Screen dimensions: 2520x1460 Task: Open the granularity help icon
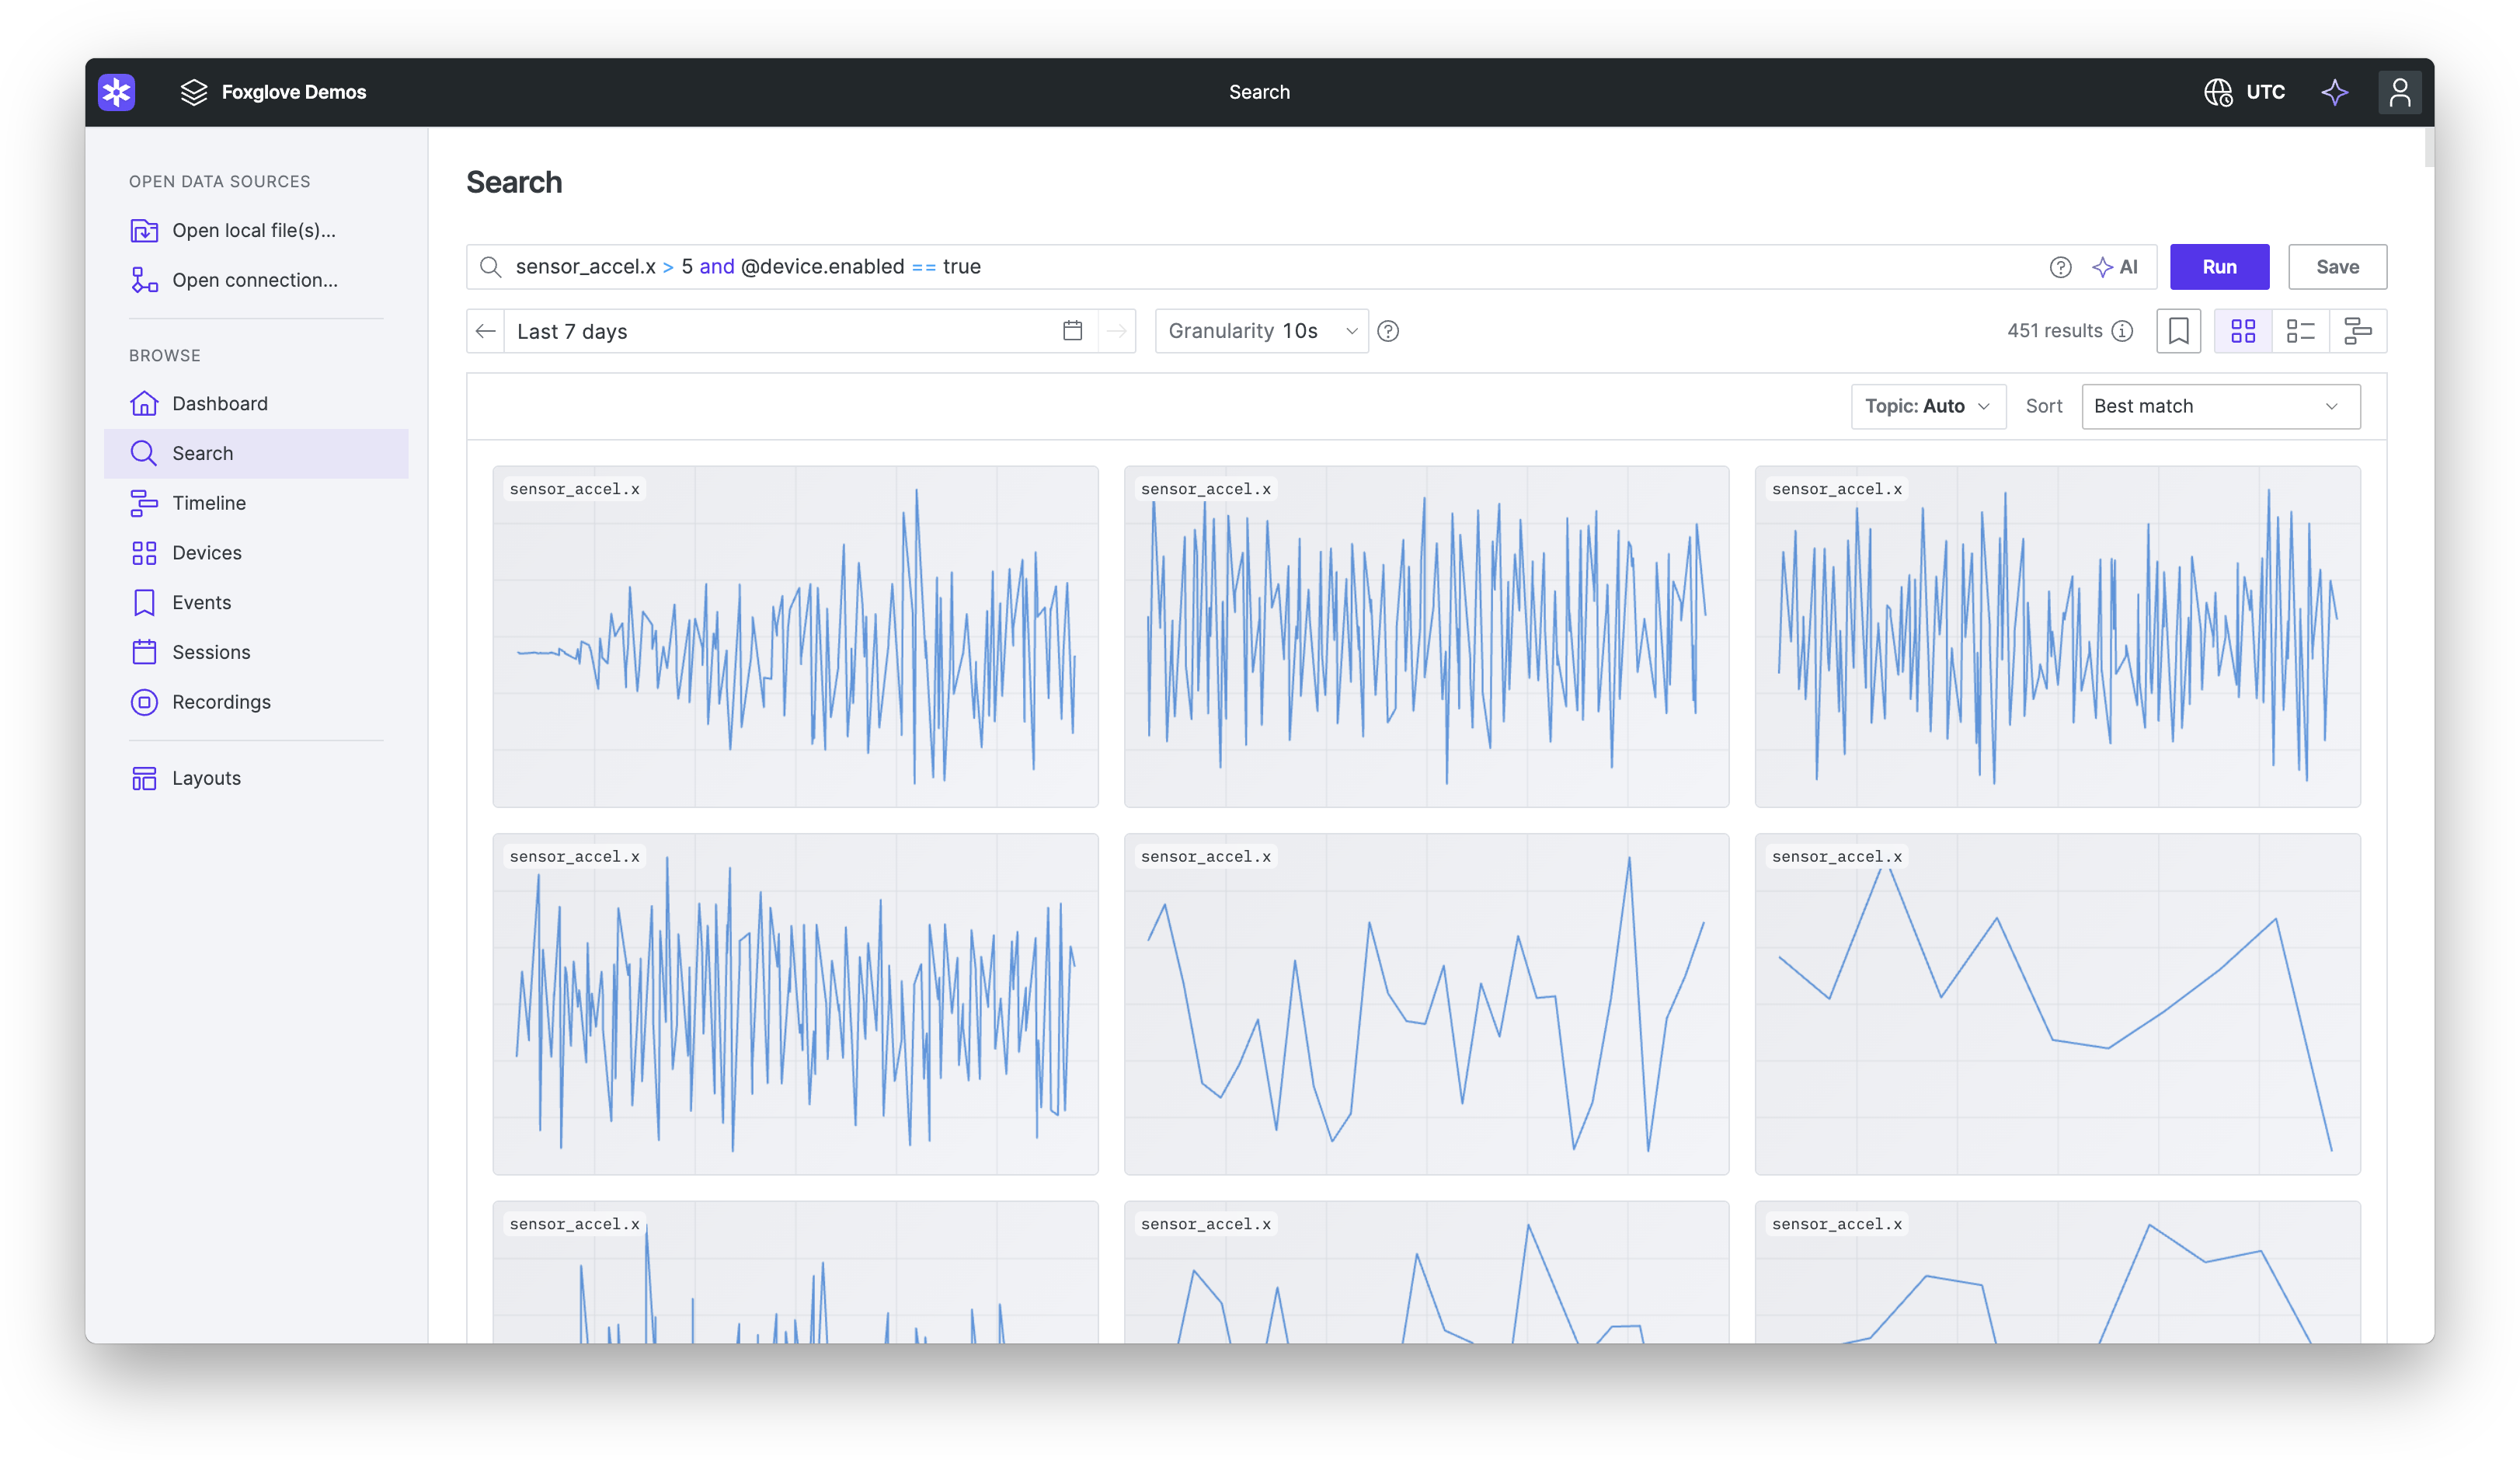coord(1388,331)
